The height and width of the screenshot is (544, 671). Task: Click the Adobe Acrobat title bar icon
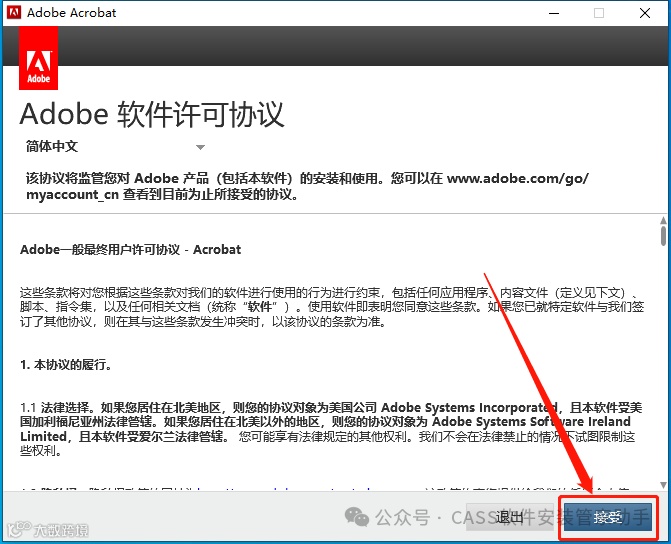(14, 12)
